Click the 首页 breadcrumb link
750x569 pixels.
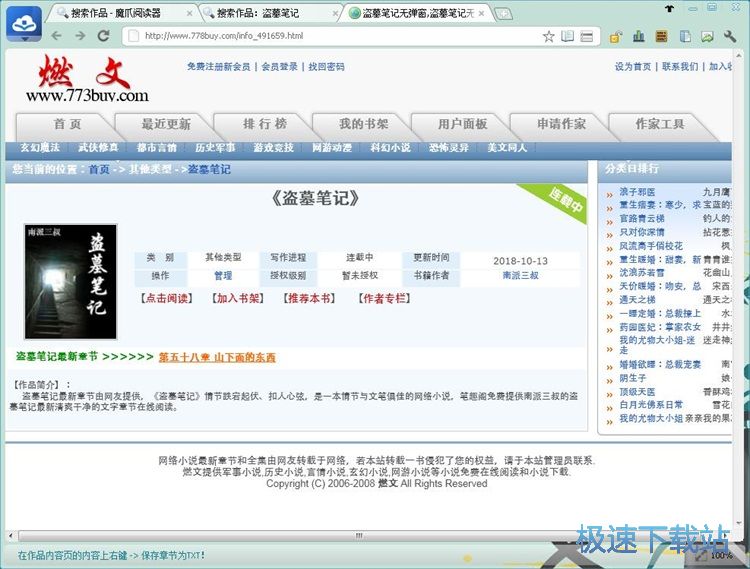click(99, 169)
